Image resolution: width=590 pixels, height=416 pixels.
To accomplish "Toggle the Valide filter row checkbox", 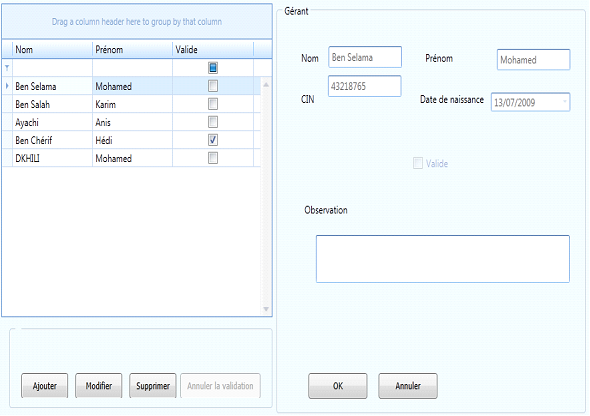I will pyautogui.click(x=213, y=68).
